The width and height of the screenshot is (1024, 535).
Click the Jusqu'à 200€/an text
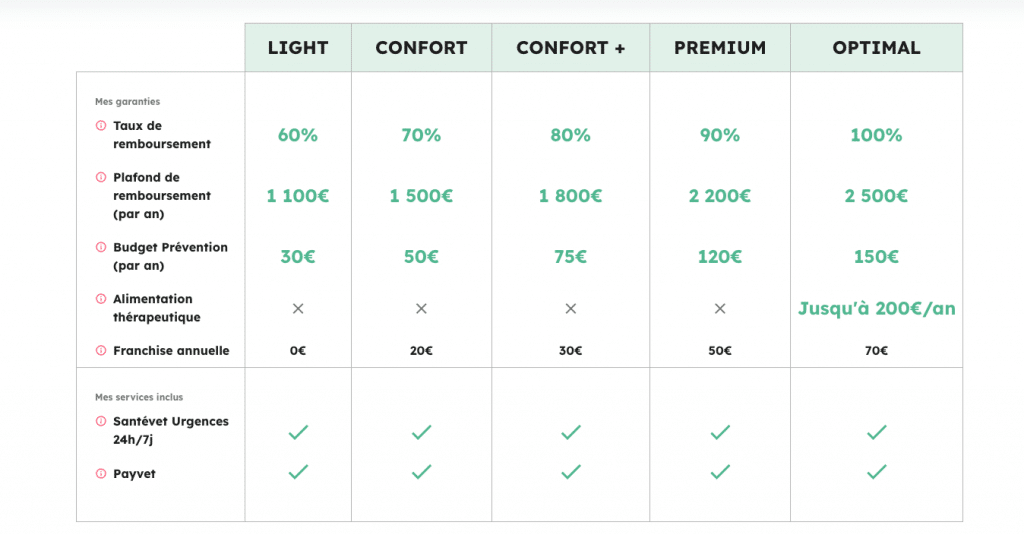tap(876, 309)
